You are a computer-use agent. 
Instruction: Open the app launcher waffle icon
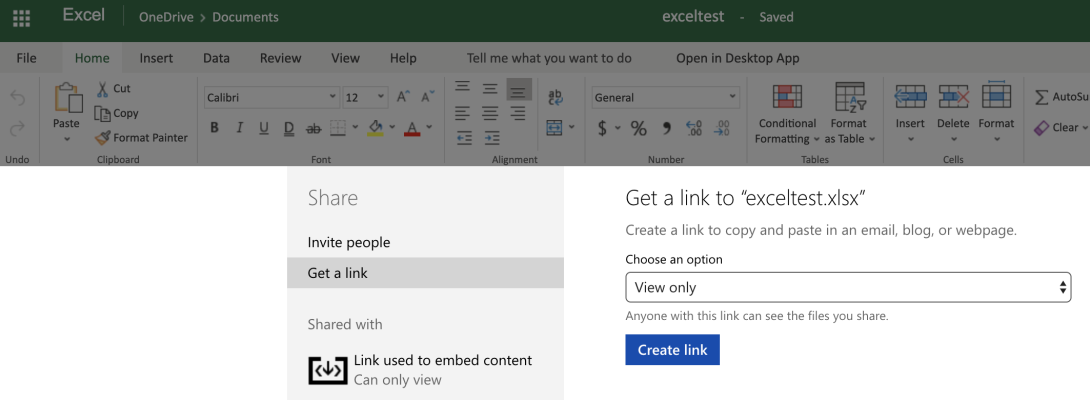(x=21, y=17)
